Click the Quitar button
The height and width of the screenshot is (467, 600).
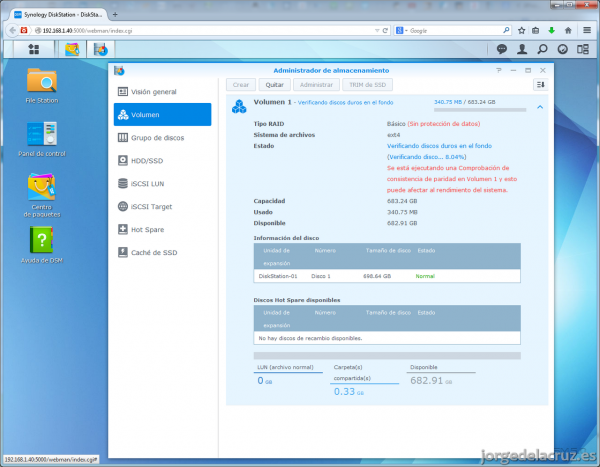coord(275,85)
